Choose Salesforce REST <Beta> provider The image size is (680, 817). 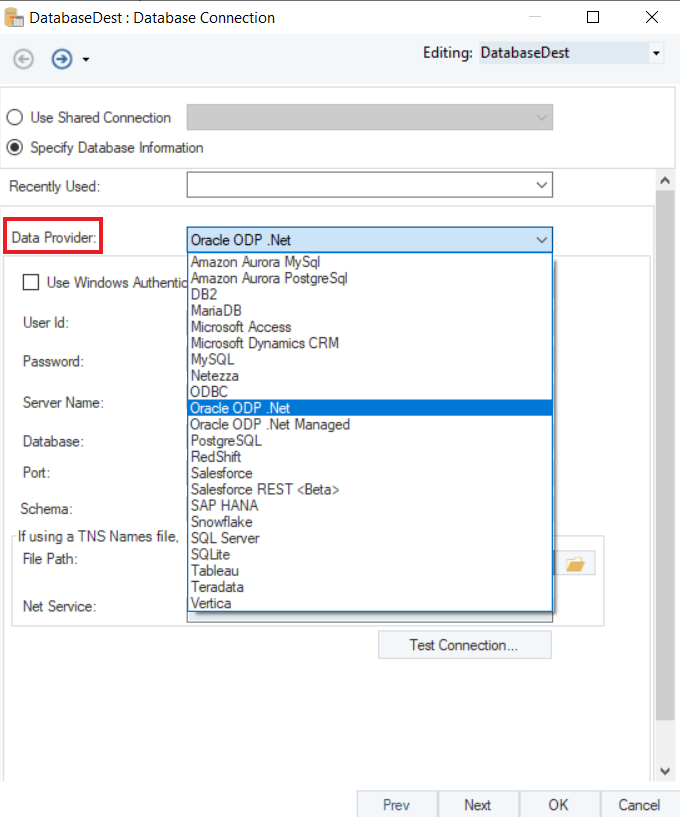[265, 489]
